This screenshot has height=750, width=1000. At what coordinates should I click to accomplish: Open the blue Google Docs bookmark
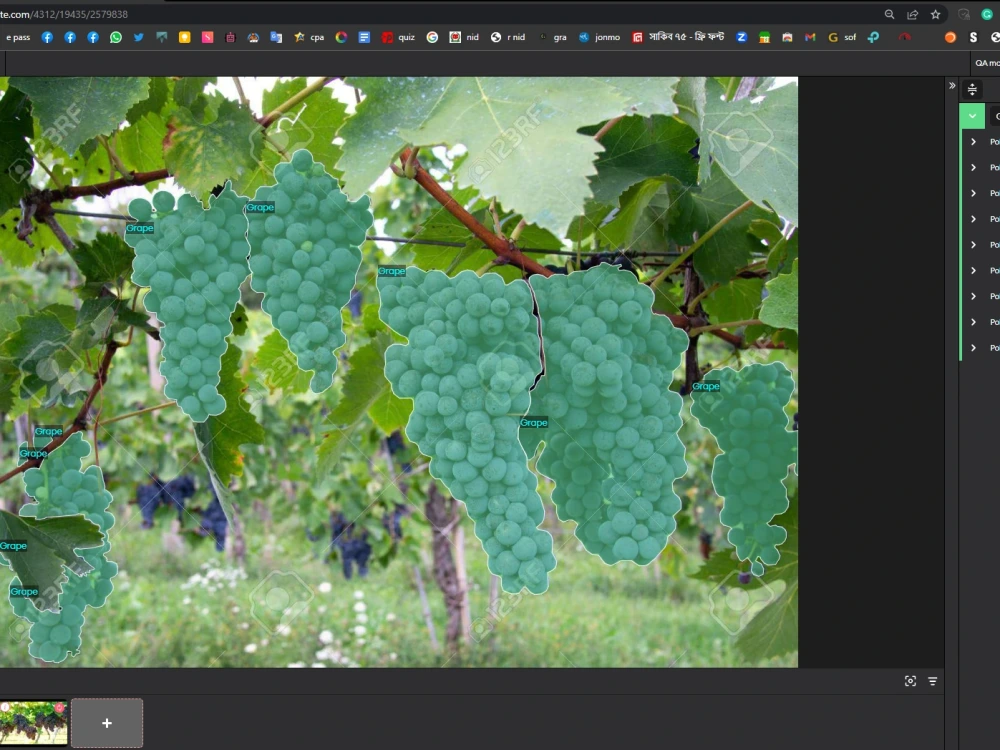coord(364,37)
